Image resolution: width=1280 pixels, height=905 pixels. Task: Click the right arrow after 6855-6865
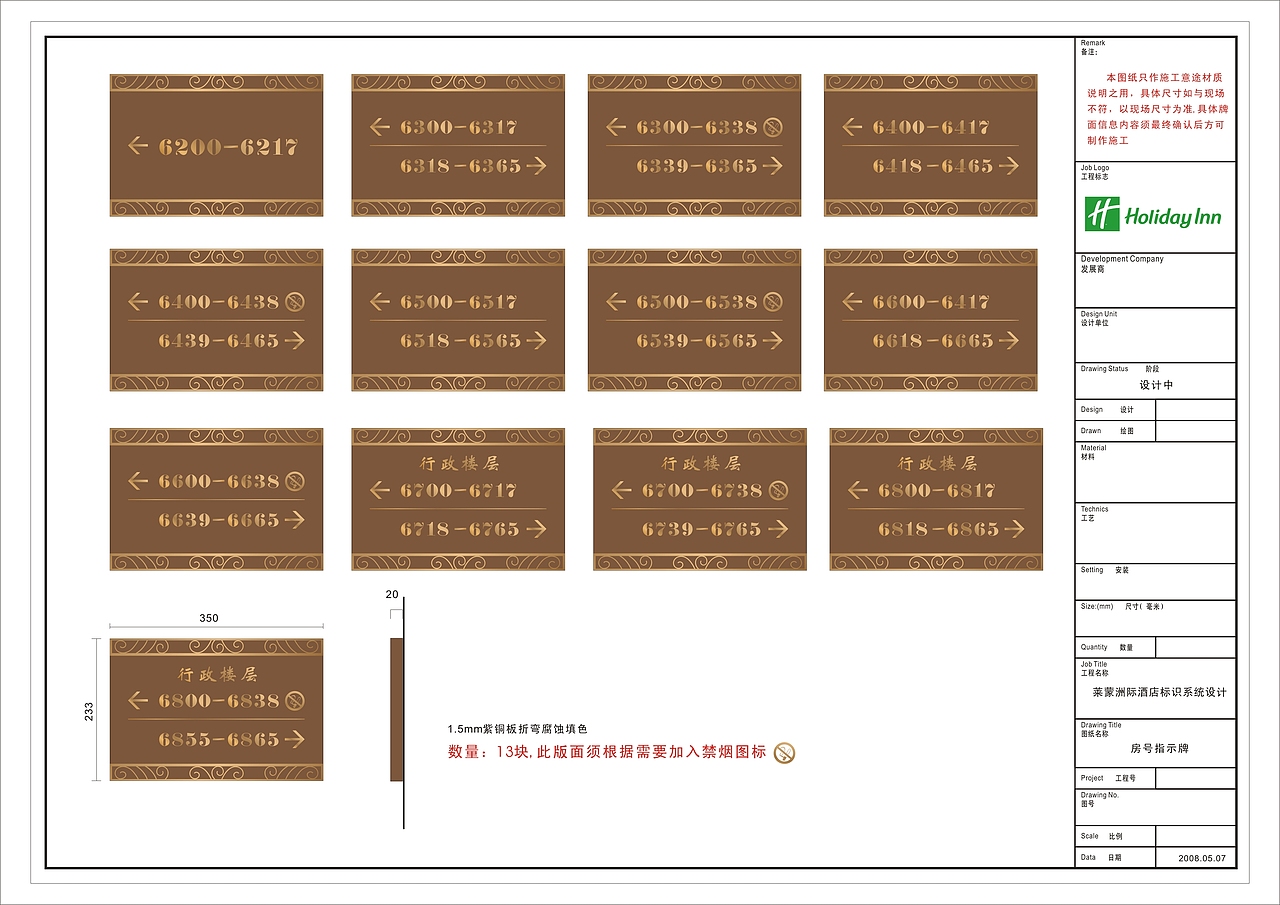295,740
